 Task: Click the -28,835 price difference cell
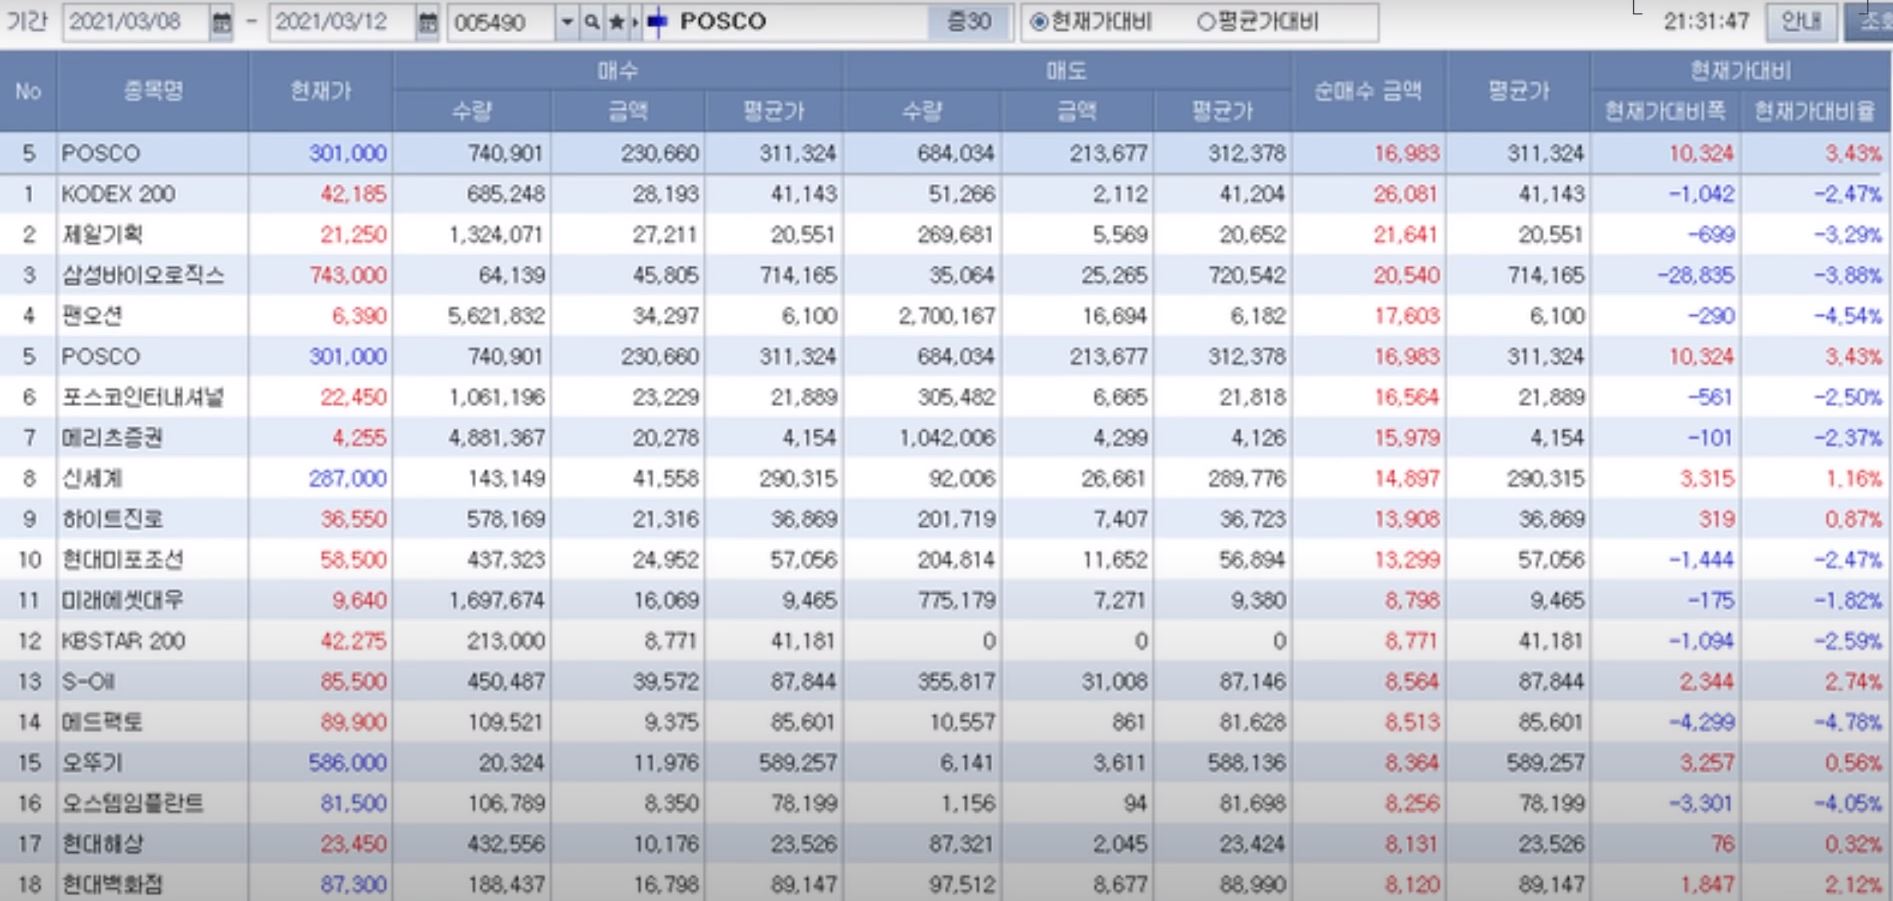(x=1695, y=275)
